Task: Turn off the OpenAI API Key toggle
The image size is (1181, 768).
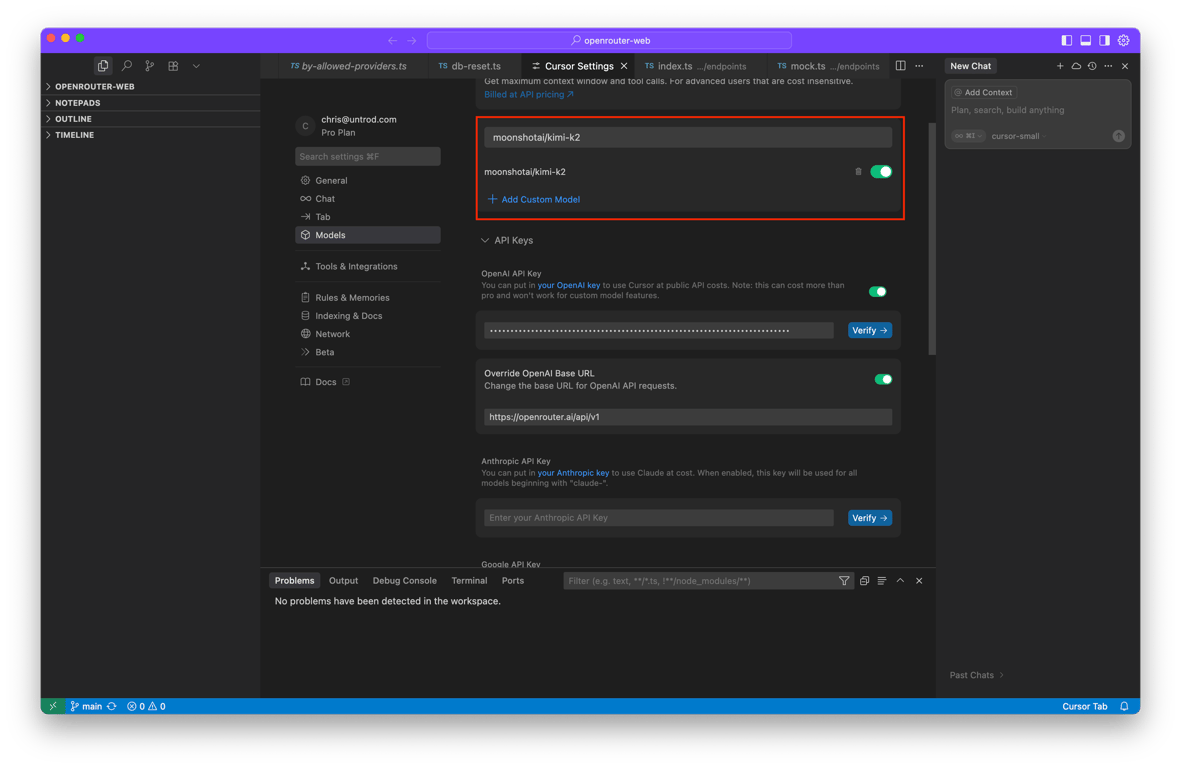Action: point(878,292)
